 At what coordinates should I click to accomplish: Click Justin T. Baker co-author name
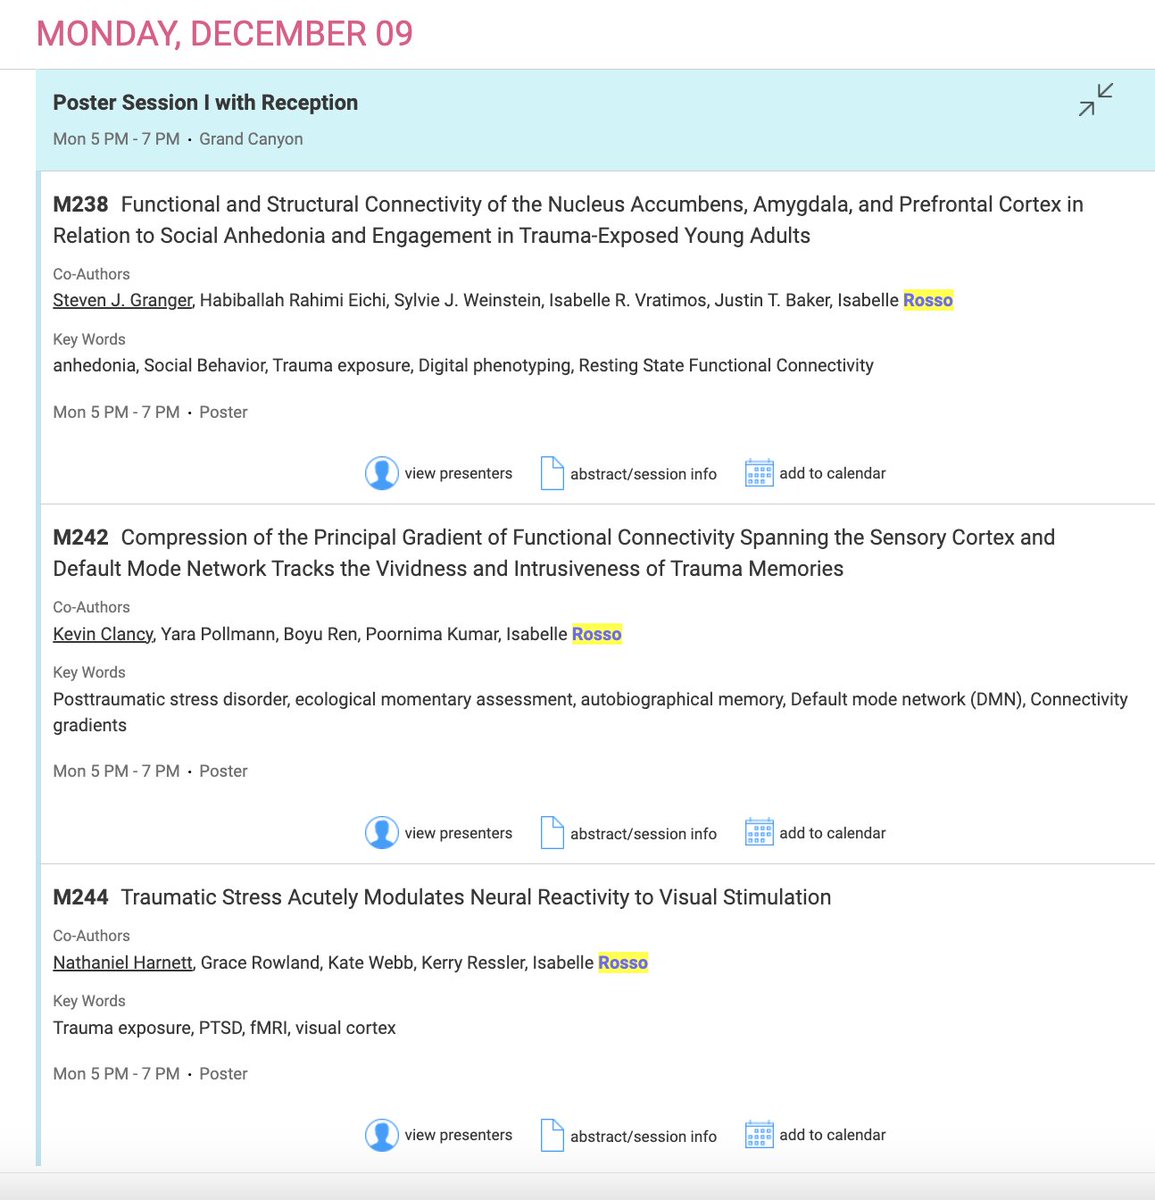click(773, 300)
